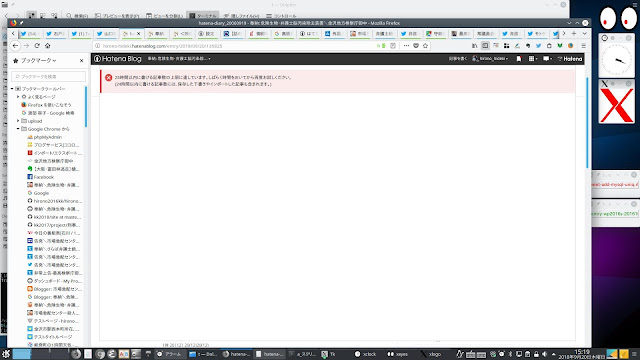Switch to xclock taskbar entry
The height and width of the screenshot is (360, 640).
point(366,354)
